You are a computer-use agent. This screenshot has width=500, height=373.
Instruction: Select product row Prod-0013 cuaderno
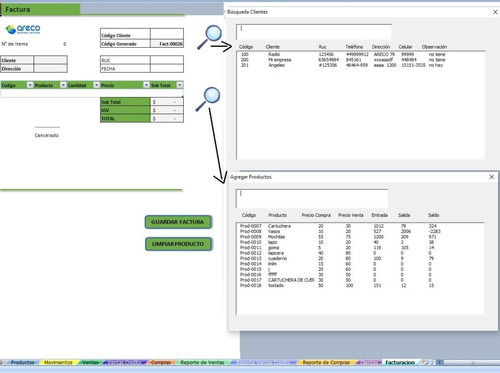(360, 258)
